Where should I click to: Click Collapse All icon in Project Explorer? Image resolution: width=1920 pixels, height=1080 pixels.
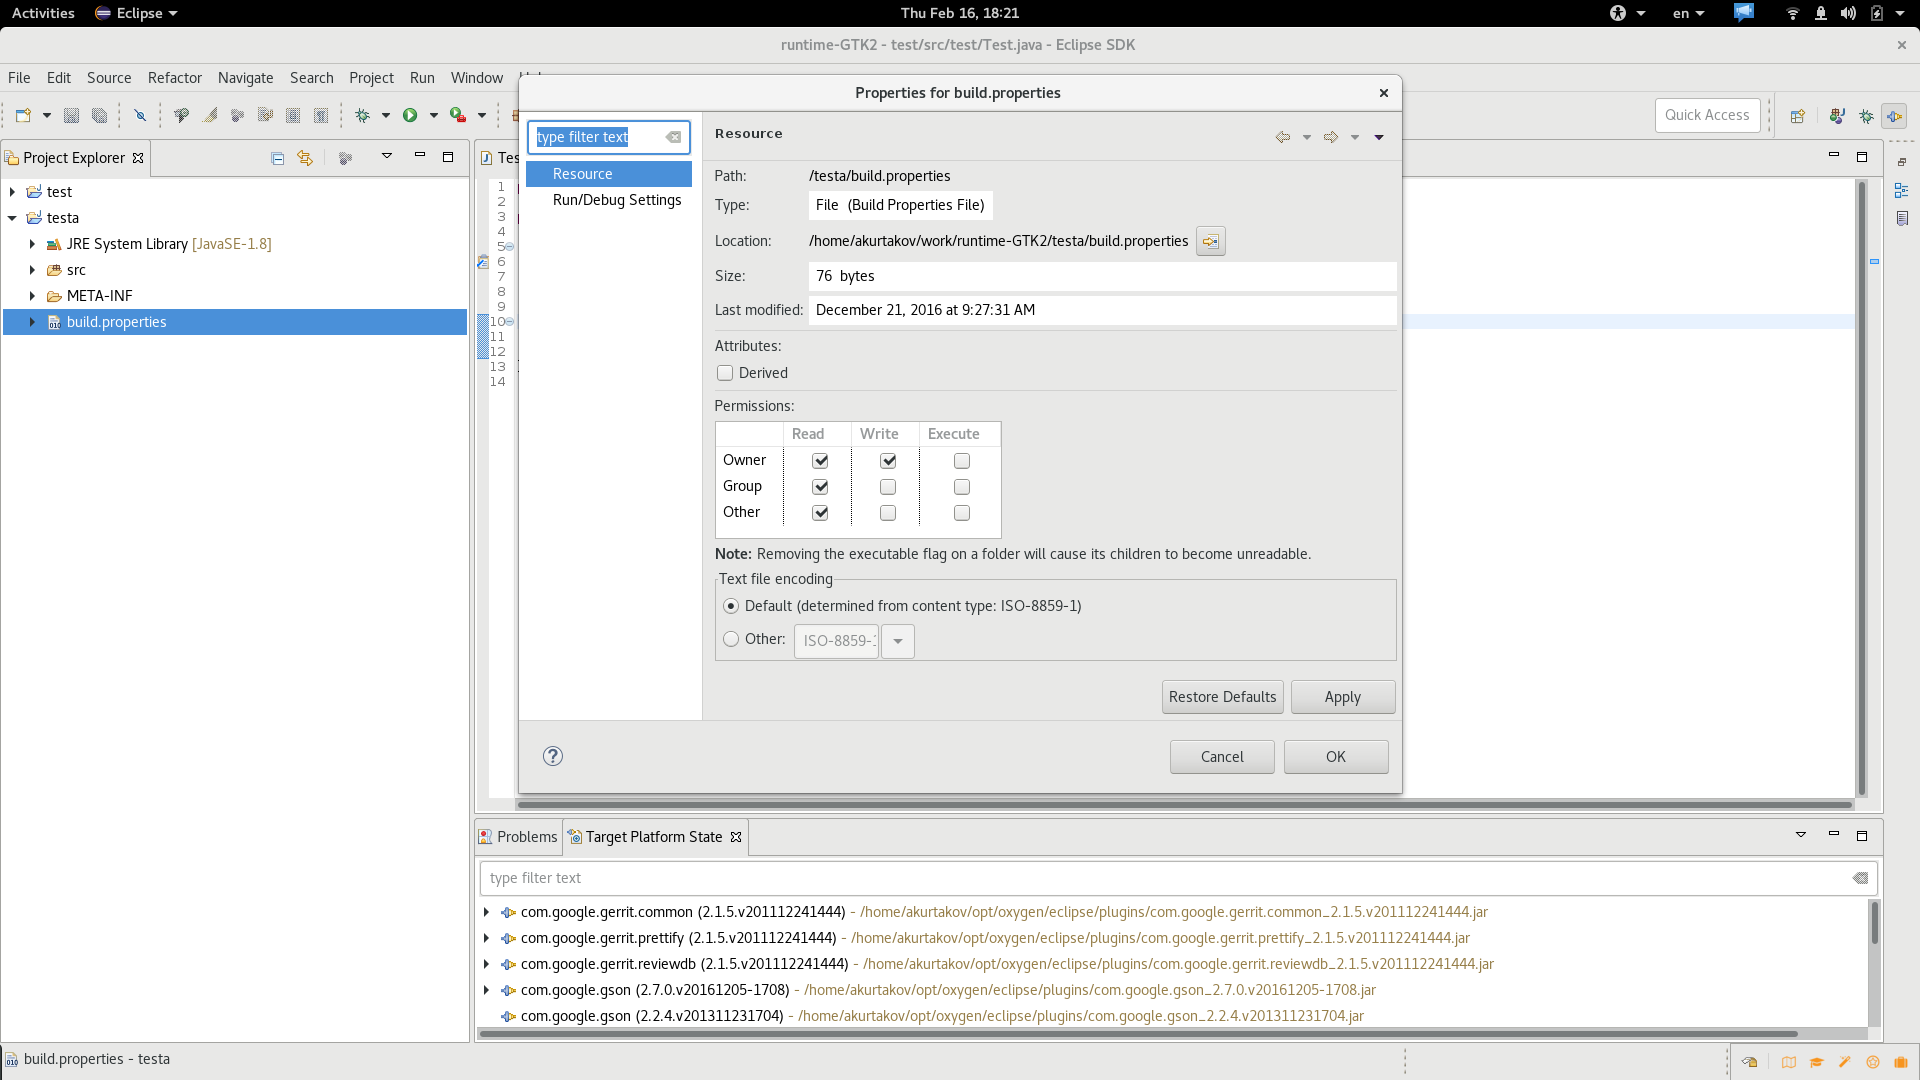tap(278, 158)
